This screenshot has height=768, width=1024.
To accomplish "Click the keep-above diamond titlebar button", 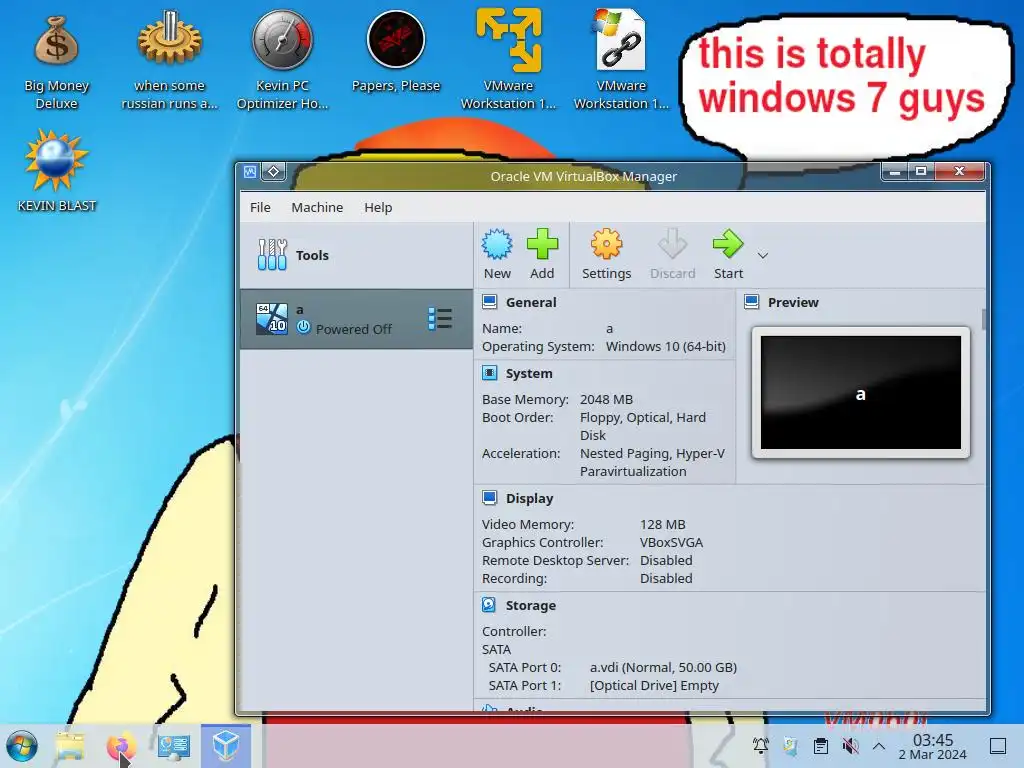I will point(274,172).
